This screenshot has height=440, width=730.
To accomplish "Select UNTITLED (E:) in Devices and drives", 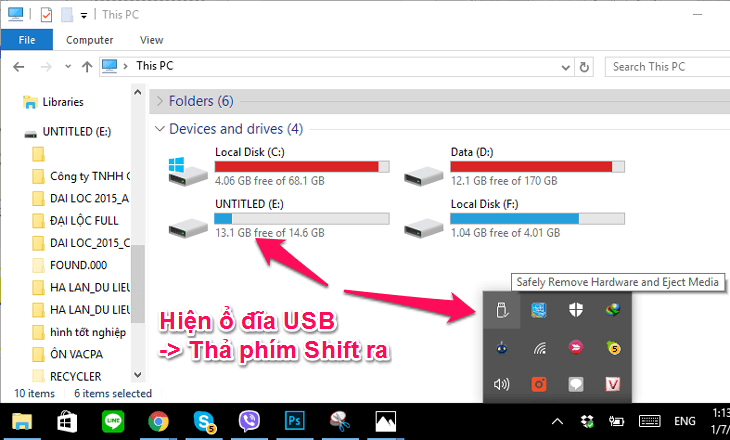I will [x=279, y=218].
